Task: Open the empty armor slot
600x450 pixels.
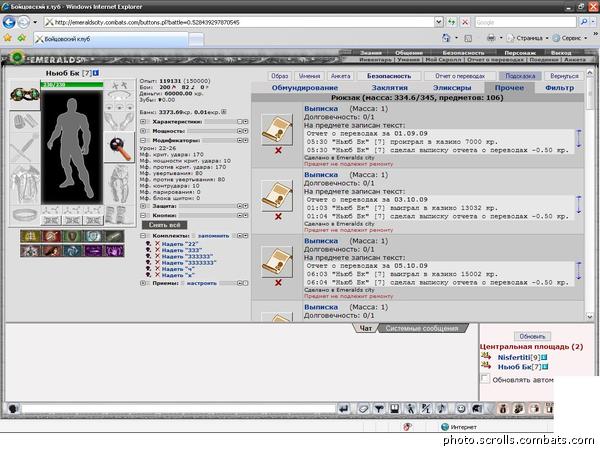Action: click(25, 185)
